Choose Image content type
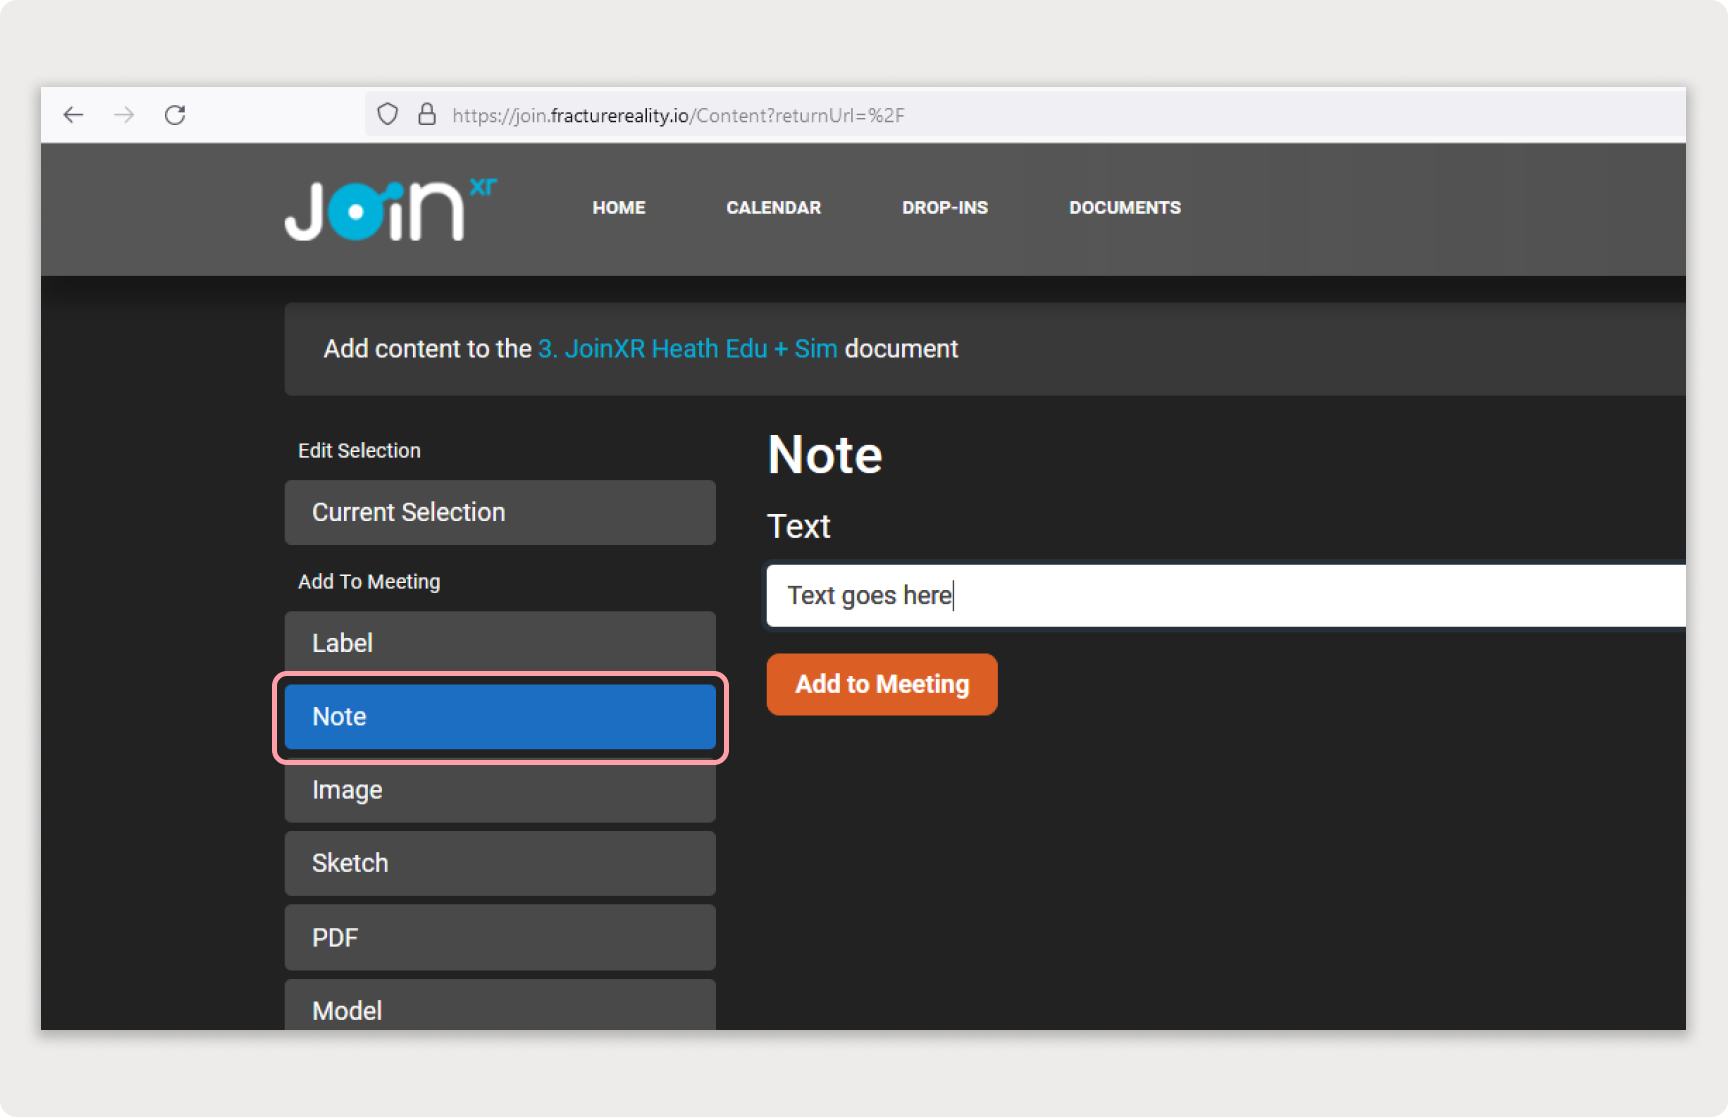 499,790
